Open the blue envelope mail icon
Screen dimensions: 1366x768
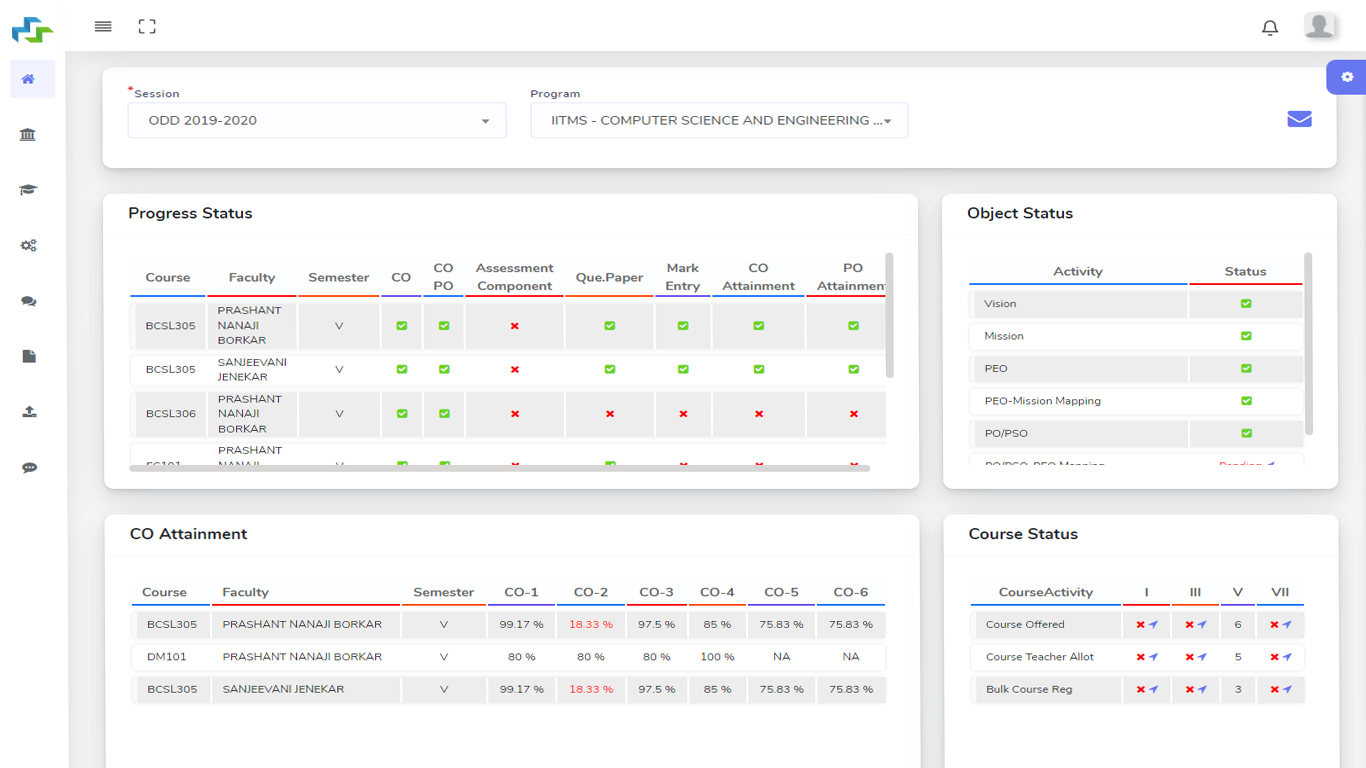1299,119
